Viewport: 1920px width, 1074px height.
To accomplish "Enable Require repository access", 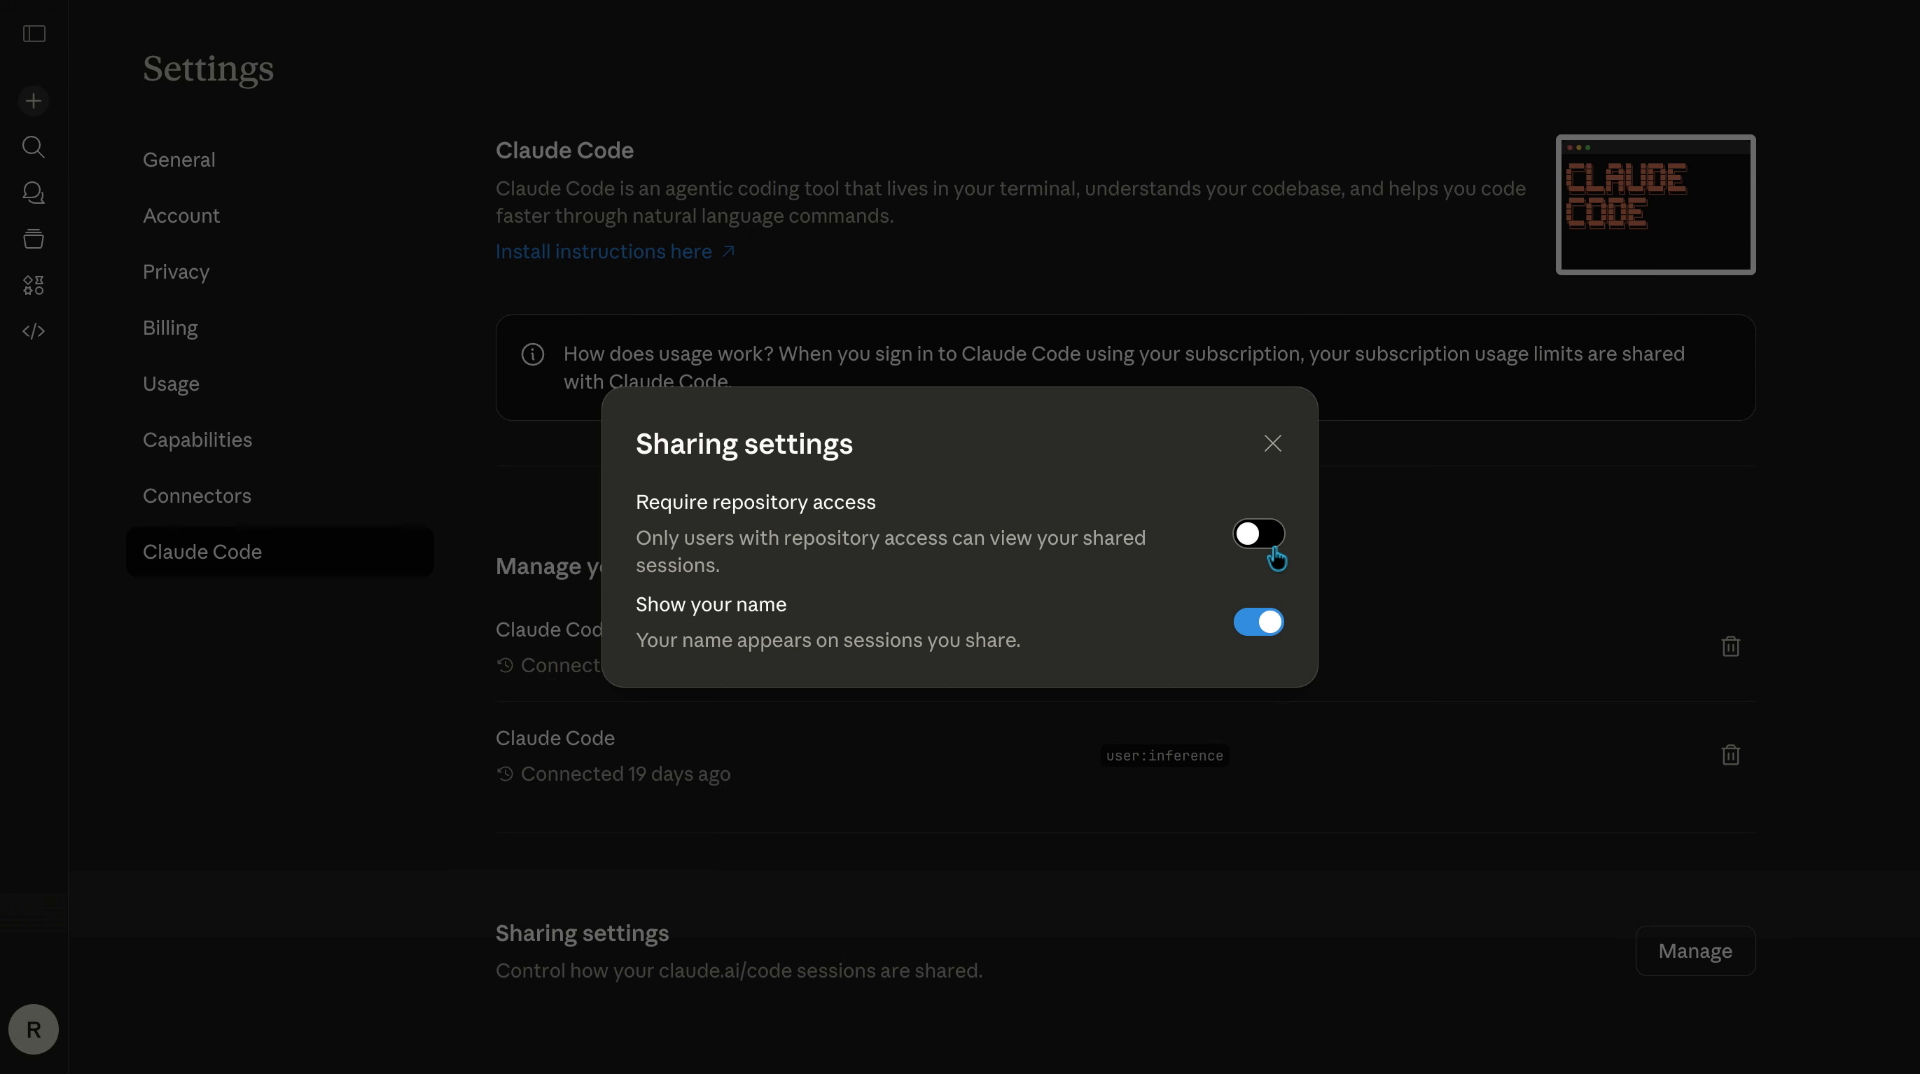I will point(1259,533).
